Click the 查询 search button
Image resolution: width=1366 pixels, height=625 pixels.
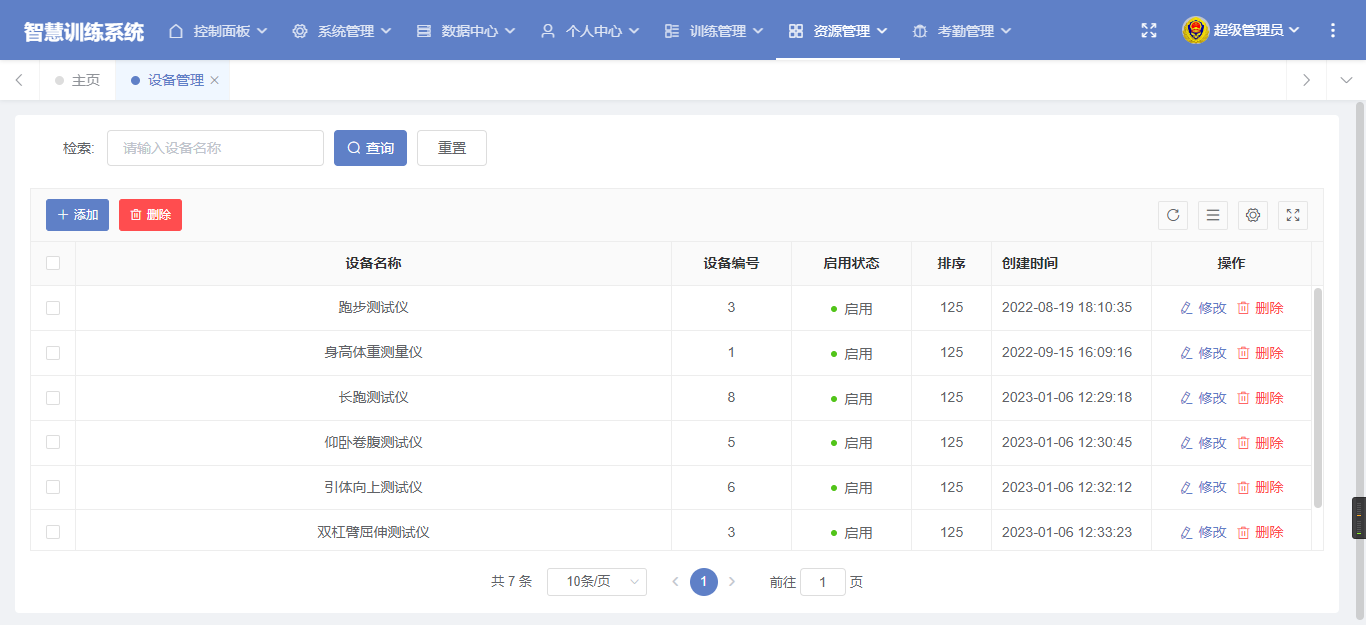tap(370, 148)
